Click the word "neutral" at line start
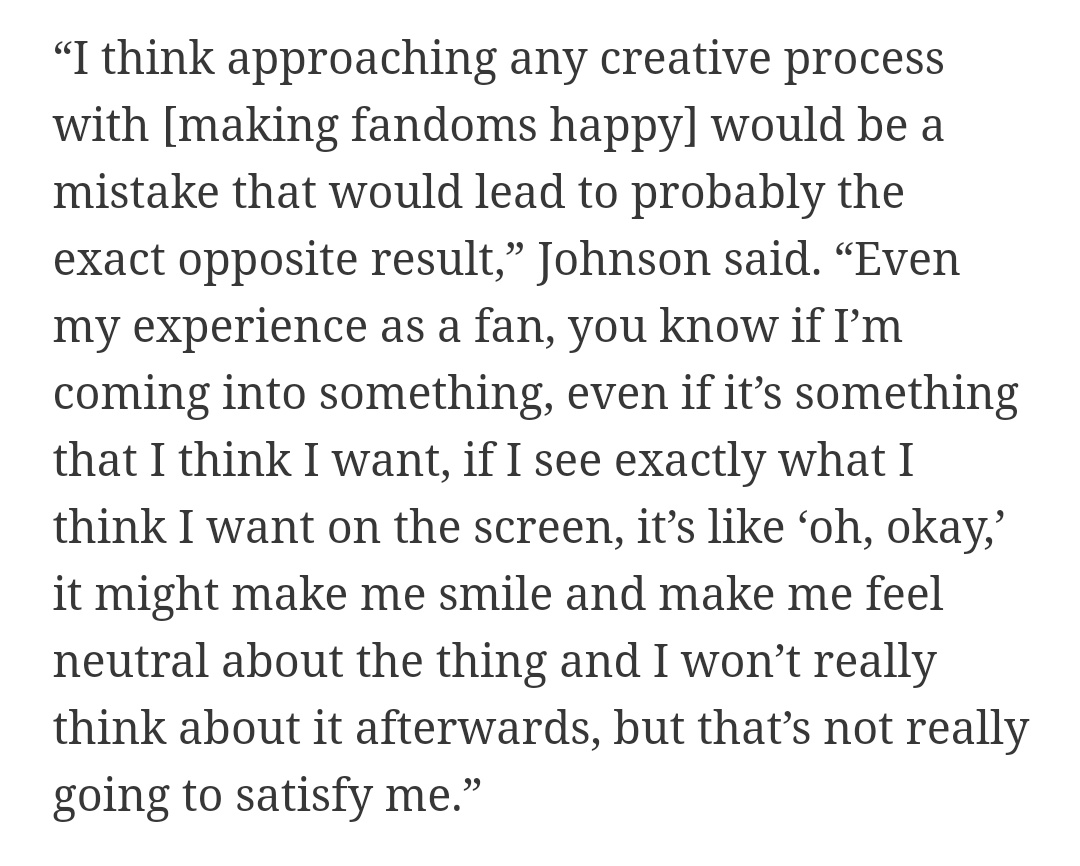Image resolution: width=1080 pixels, height=866 pixels. click(x=130, y=661)
